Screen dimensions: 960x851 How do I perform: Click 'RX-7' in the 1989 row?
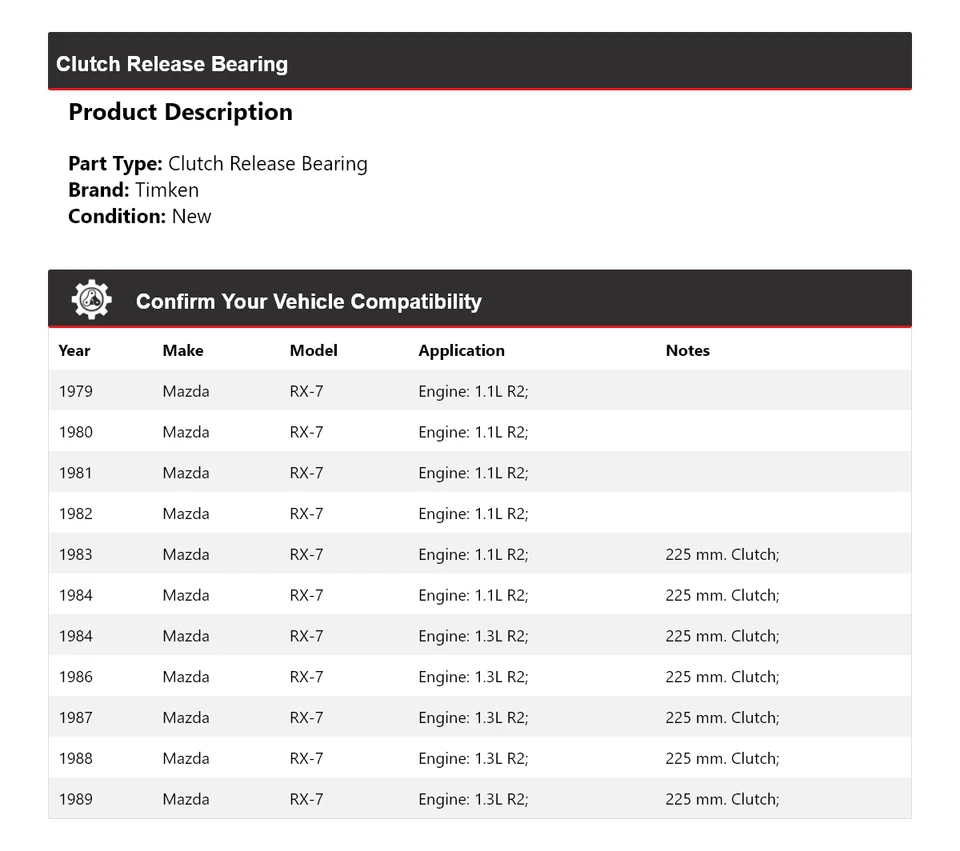click(x=307, y=800)
